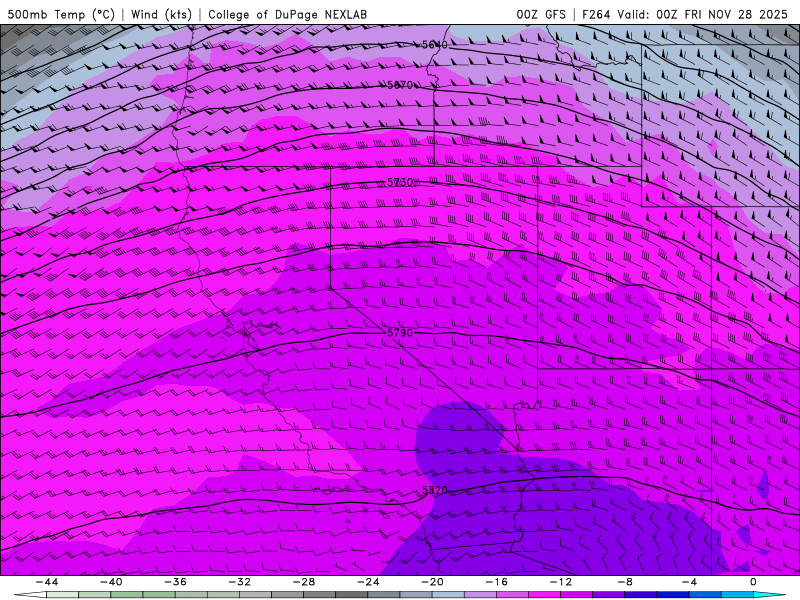Click the -40 colorbar scale value

point(111,582)
